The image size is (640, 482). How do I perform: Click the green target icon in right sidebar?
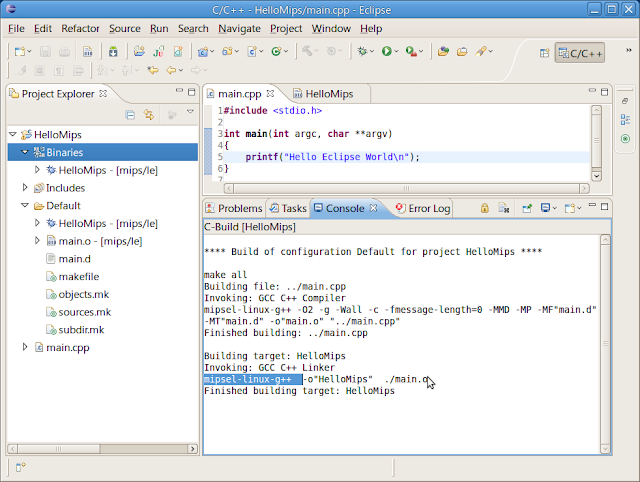[x=625, y=139]
